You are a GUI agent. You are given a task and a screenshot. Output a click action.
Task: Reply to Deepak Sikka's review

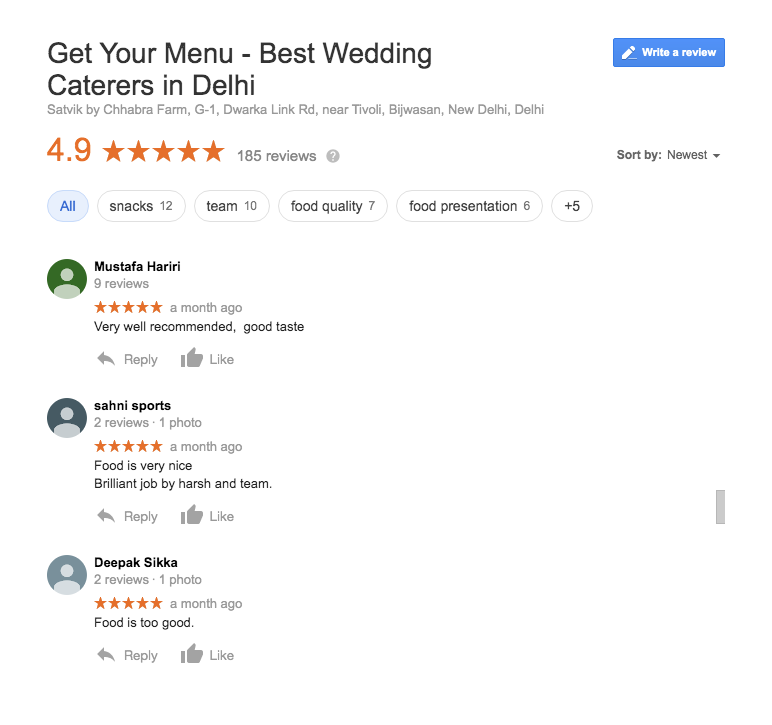pyautogui.click(x=128, y=656)
